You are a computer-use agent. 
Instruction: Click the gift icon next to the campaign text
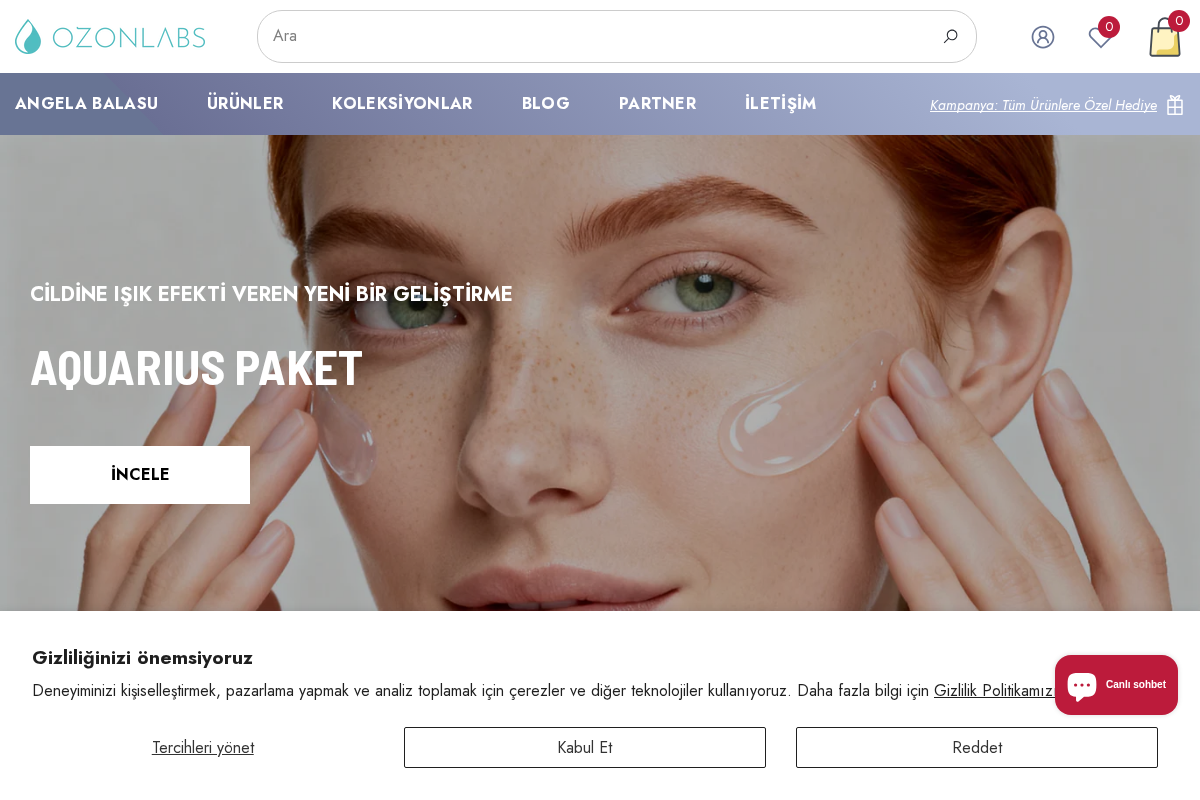[1176, 104]
